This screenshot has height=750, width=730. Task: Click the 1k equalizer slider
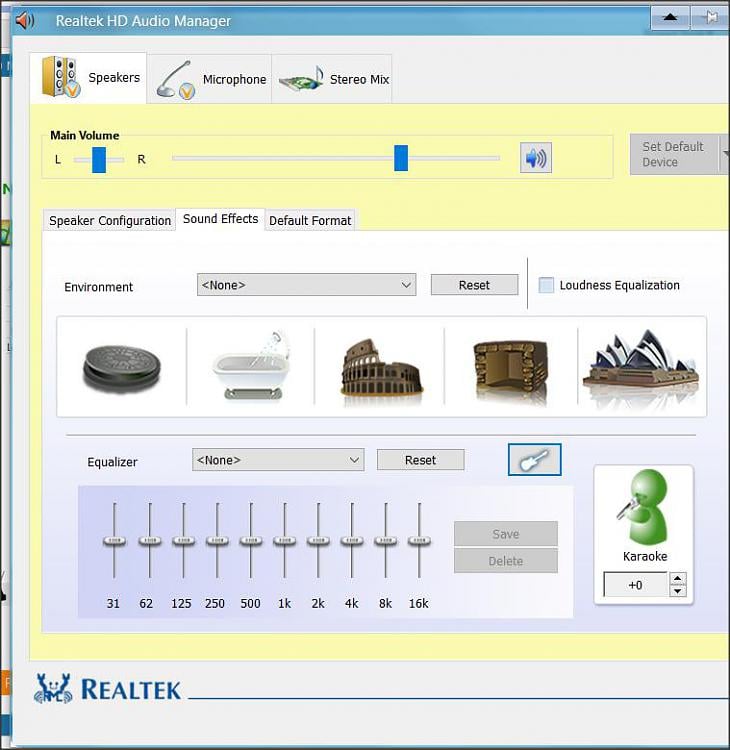pos(285,540)
